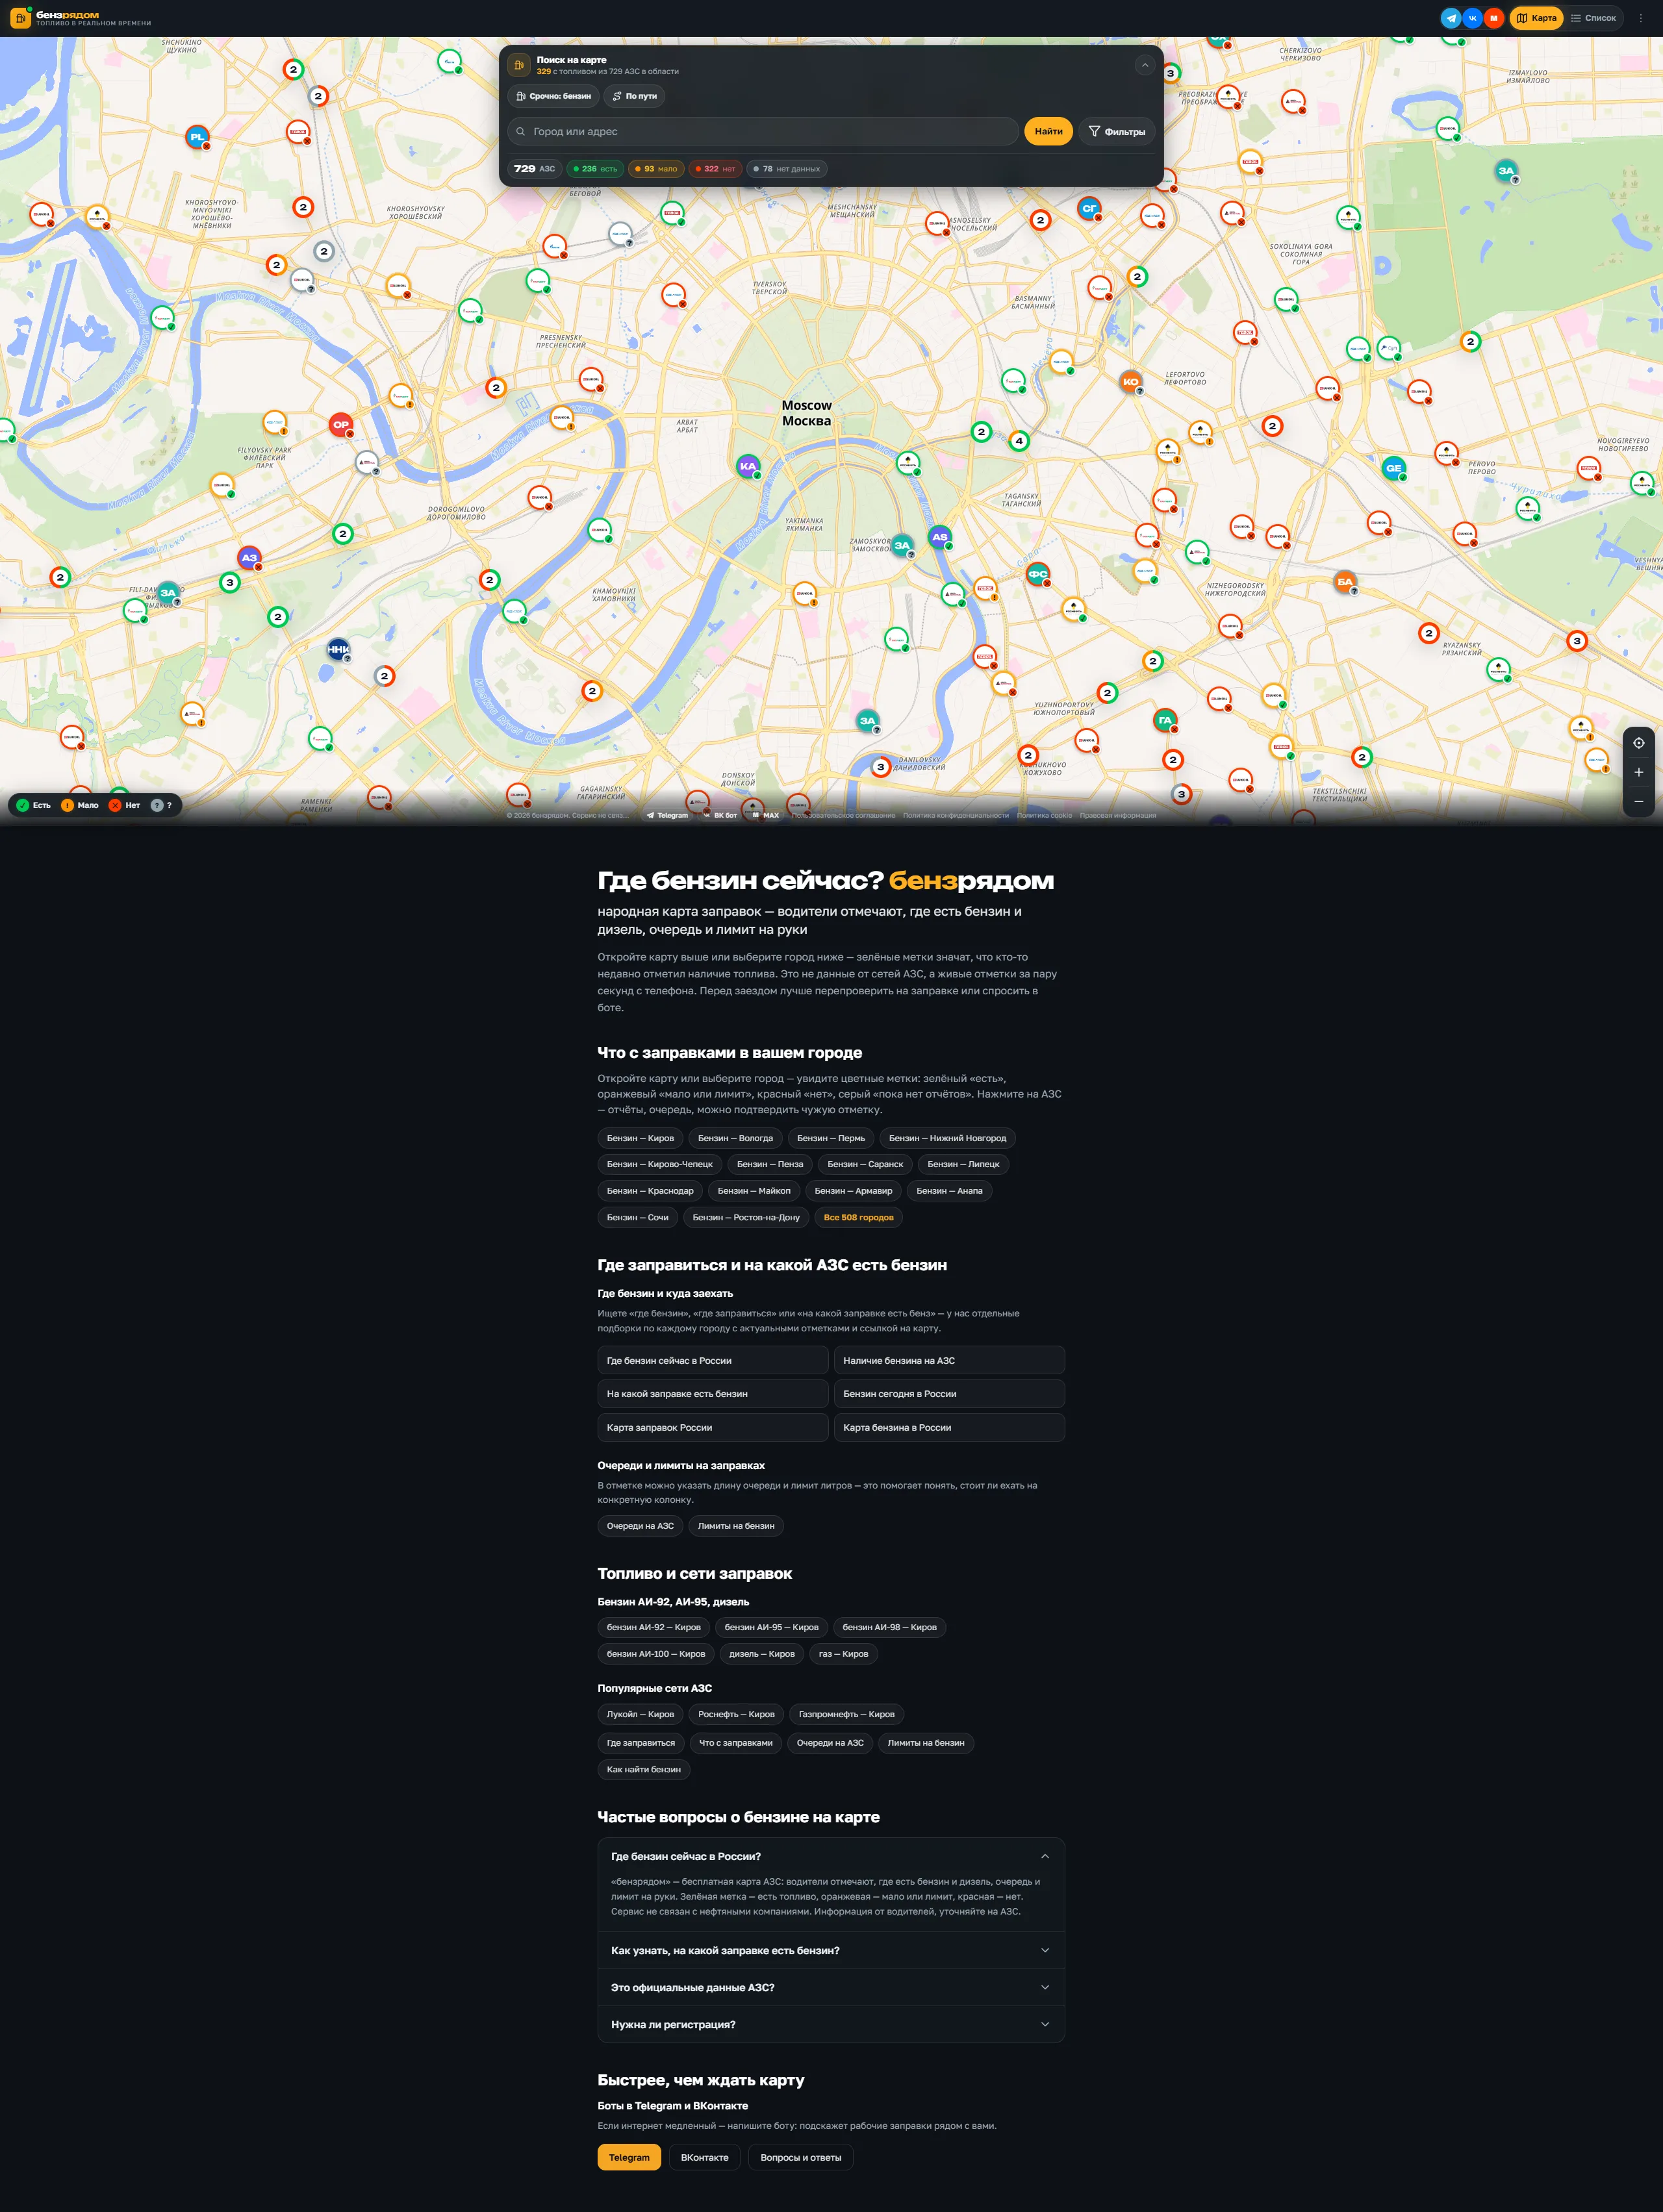The width and height of the screenshot is (1663, 2212).
Task: Click the grey question-mark legend item
Action: click(x=161, y=805)
